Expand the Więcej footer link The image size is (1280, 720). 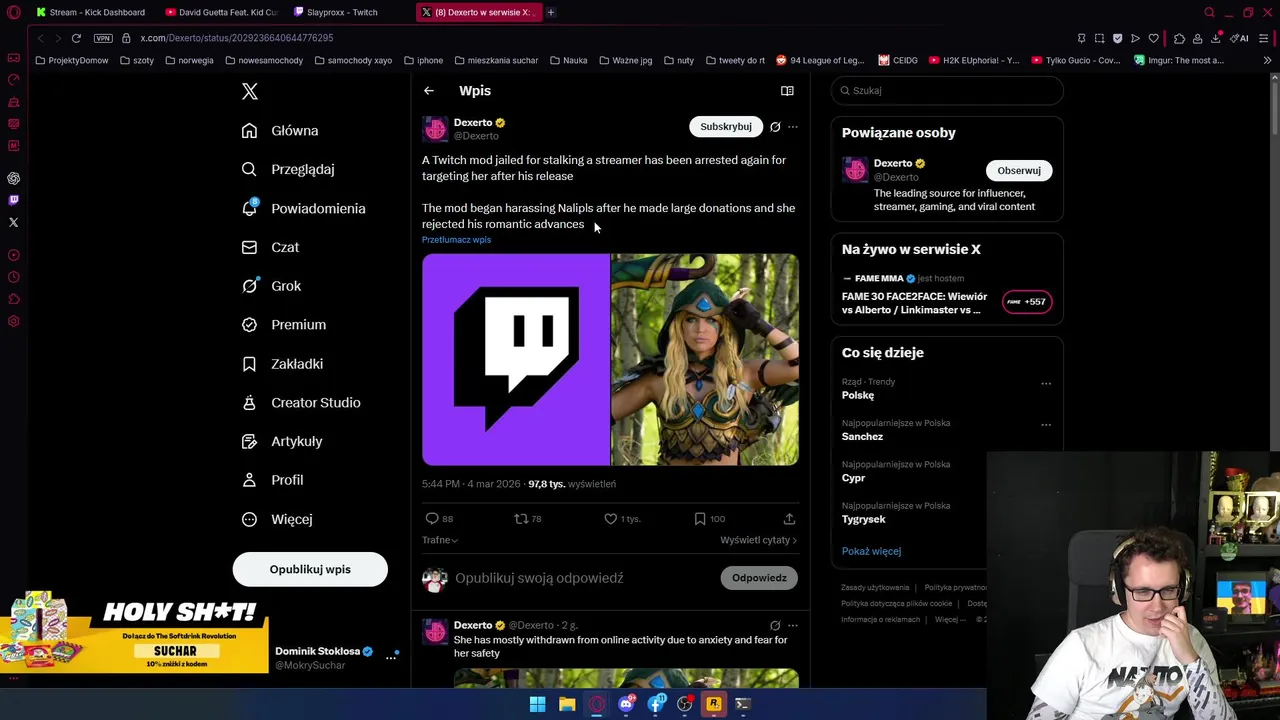pyautogui.click(x=949, y=619)
